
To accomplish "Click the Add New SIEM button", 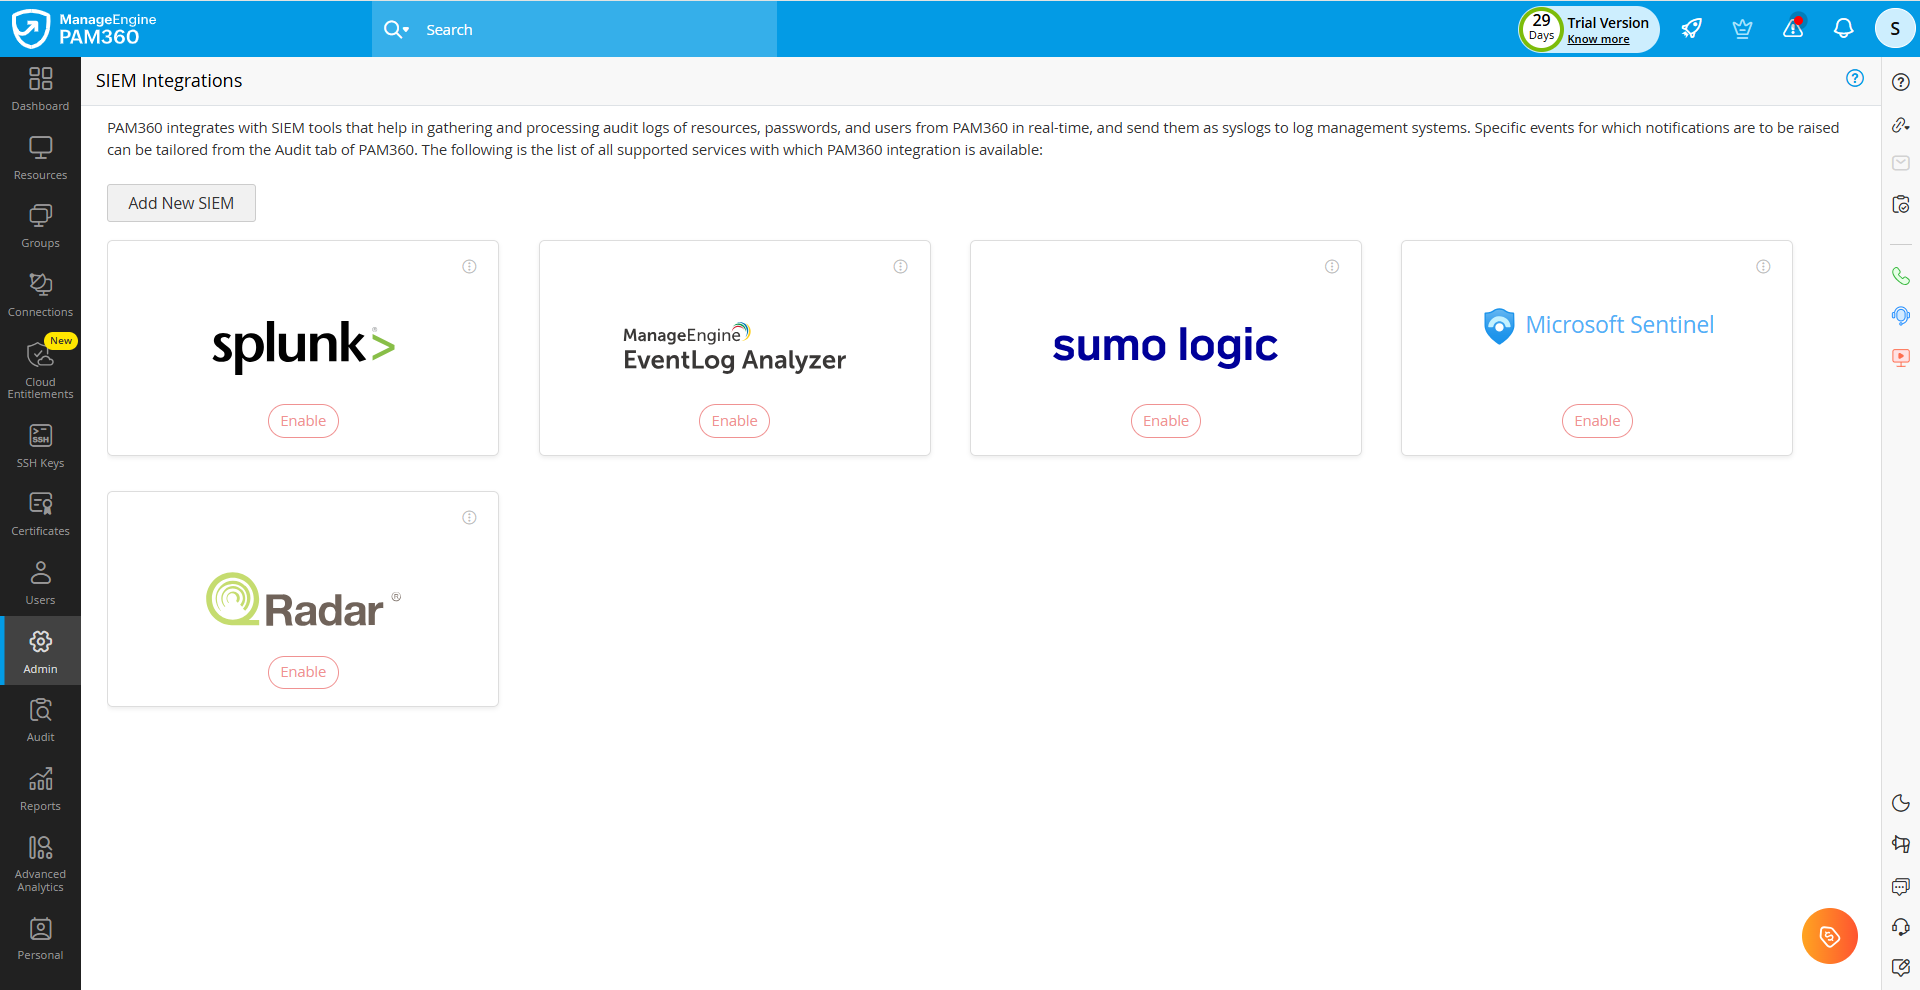I will click(x=181, y=202).
